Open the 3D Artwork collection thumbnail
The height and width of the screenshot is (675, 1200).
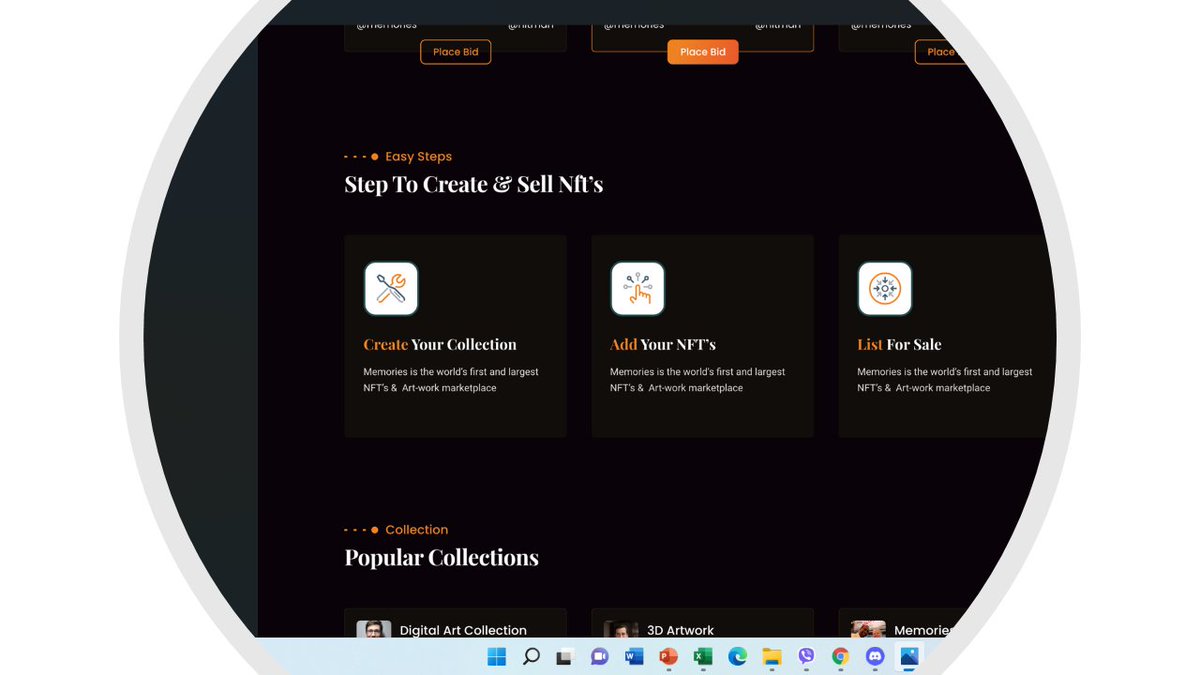(x=620, y=629)
